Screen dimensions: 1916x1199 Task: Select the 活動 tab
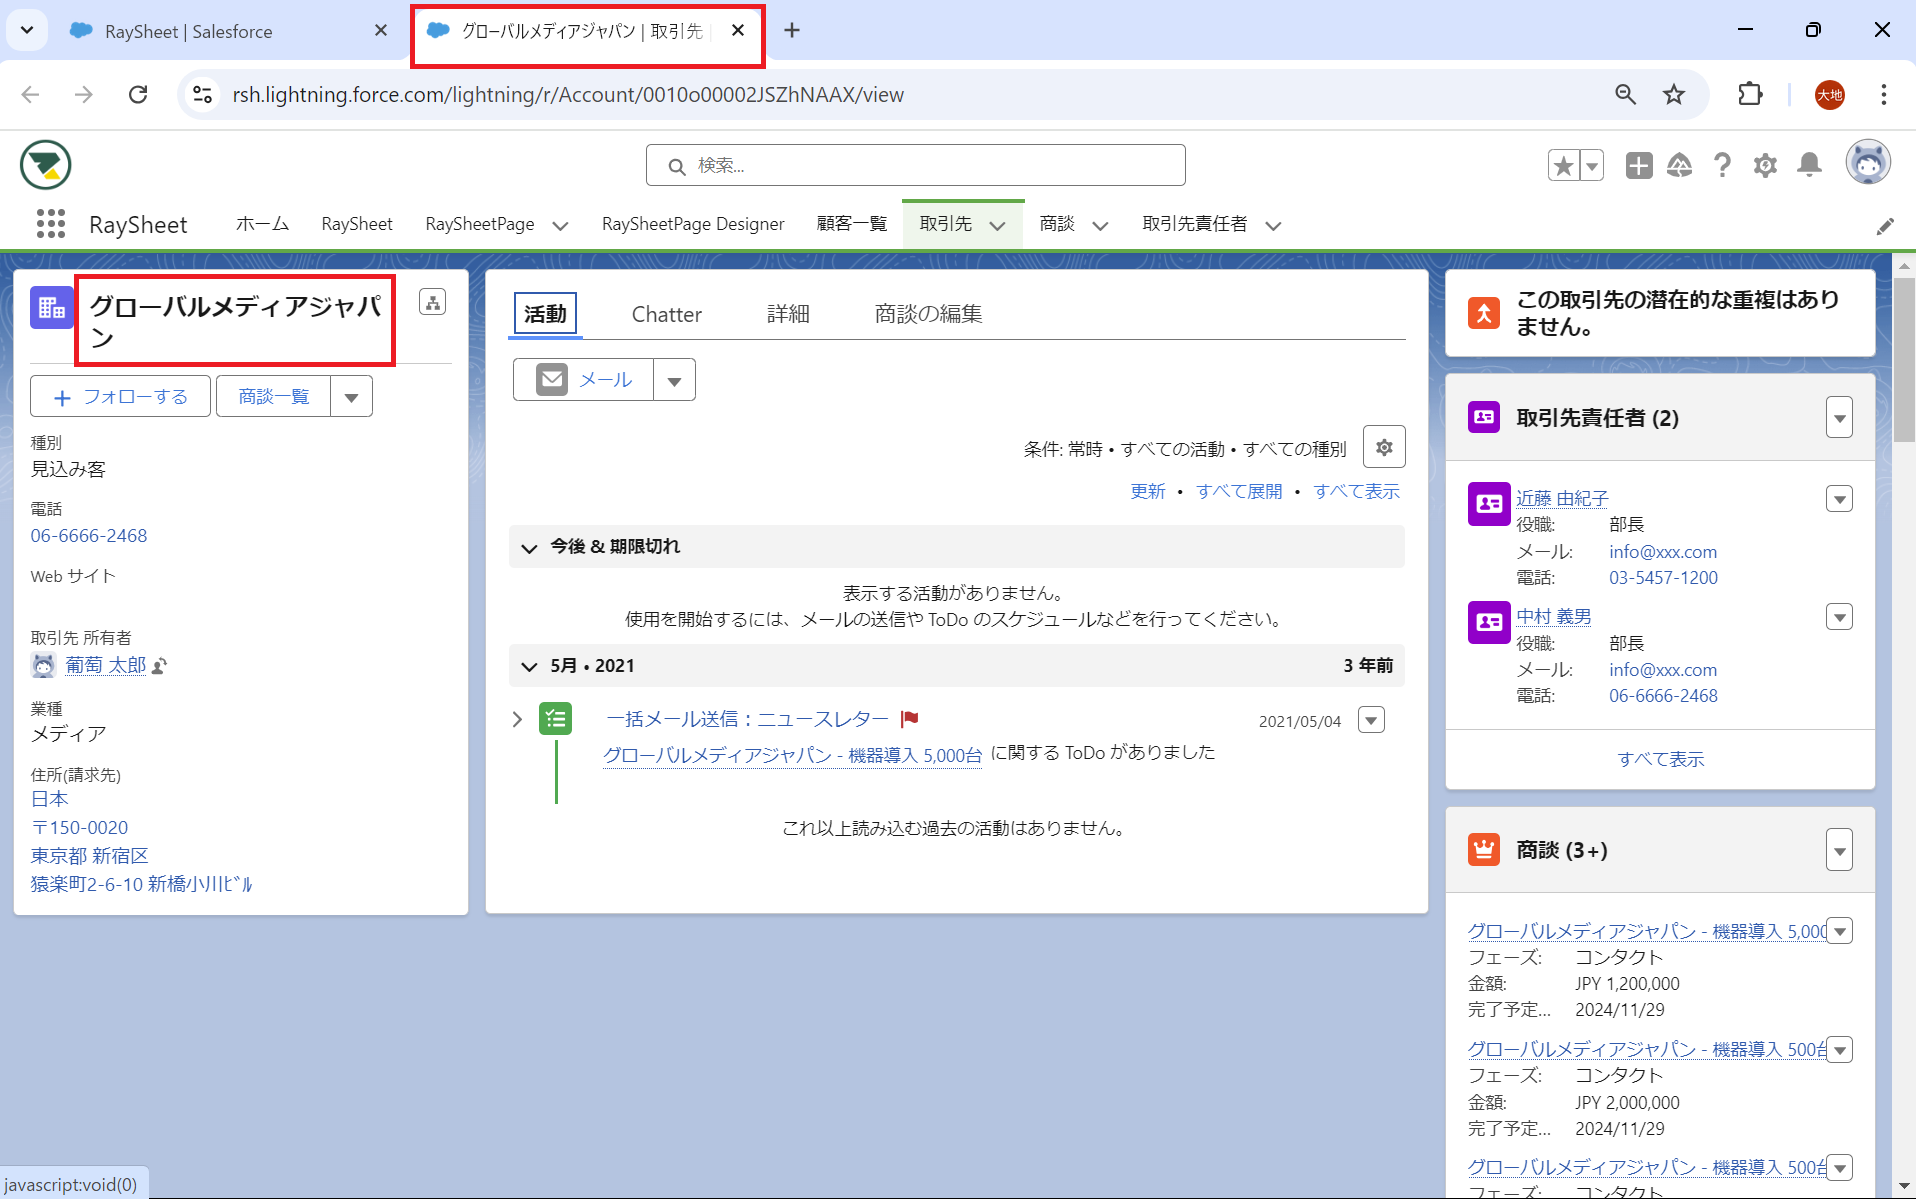[x=546, y=314]
